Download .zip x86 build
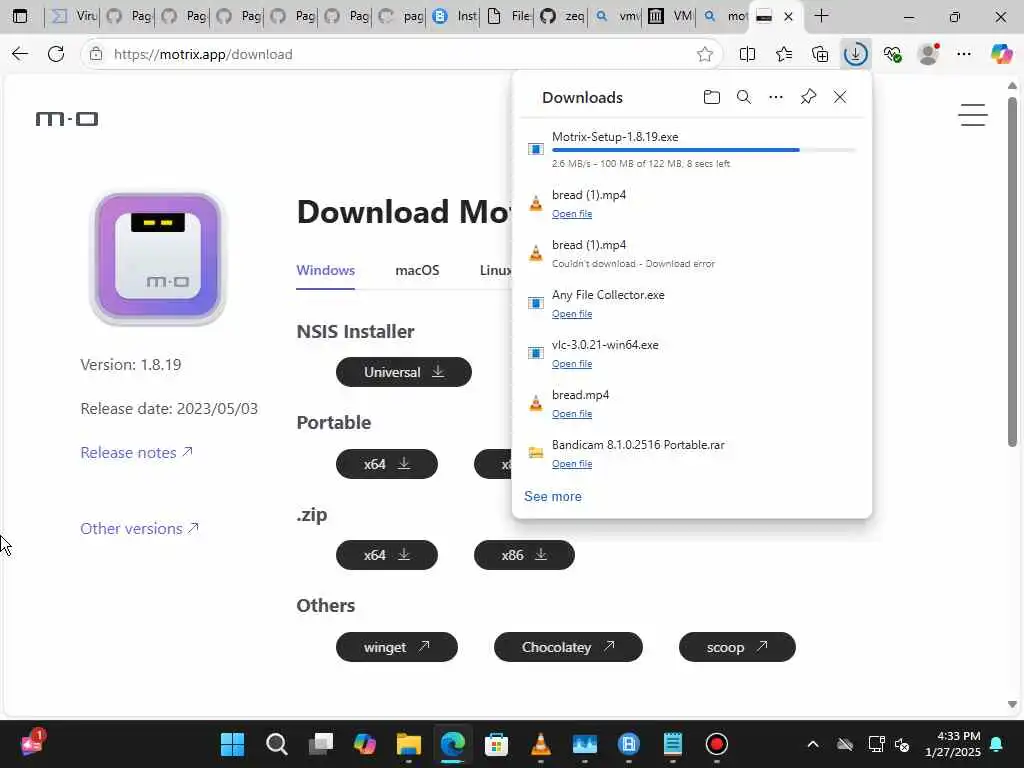Image resolution: width=1024 pixels, height=768 pixels. point(524,555)
